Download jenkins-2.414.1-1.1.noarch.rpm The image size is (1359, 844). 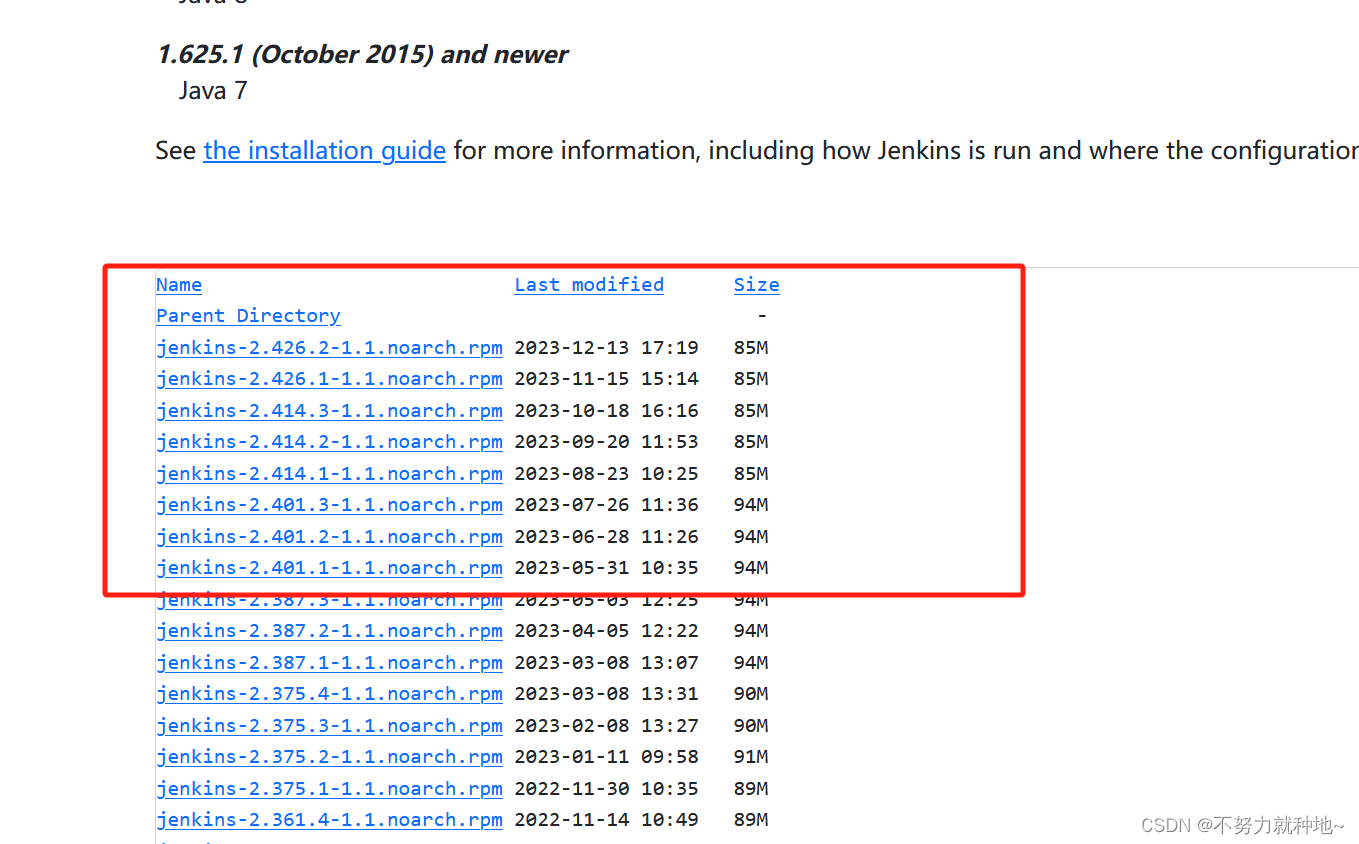pyautogui.click(x=329, y=474)
